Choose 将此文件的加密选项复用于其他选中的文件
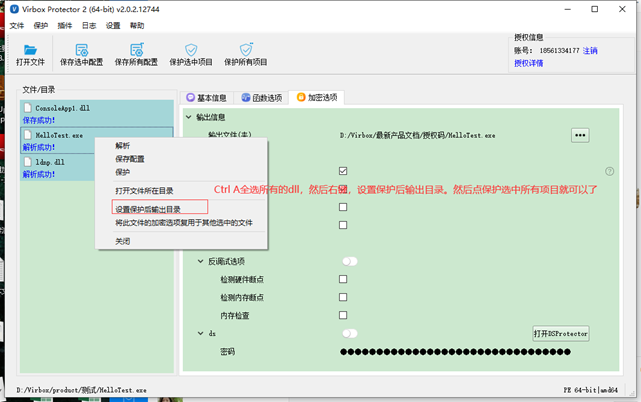Viewport: 641px width, 402px height. (182, 223)
